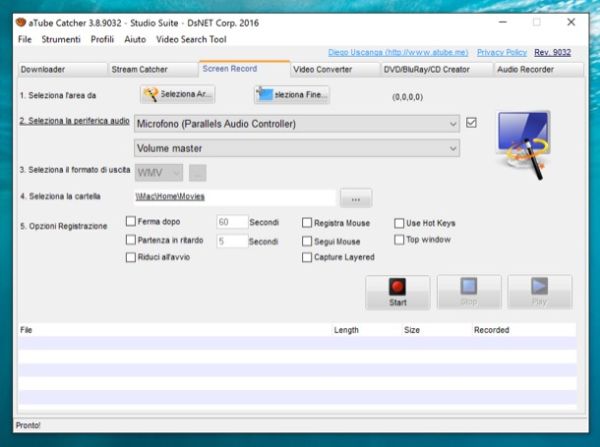Uncheck the audio device checkbox
600x447 pixels.
click(472, 123)
